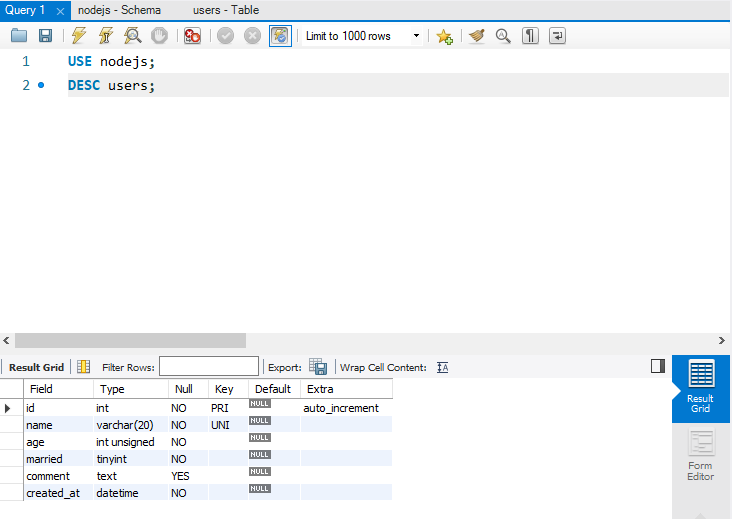Image resolution: width=732 pixels, height=519 pixels.
Task: Select the Result Grid side panel button
Action: [x=701, y=389]
